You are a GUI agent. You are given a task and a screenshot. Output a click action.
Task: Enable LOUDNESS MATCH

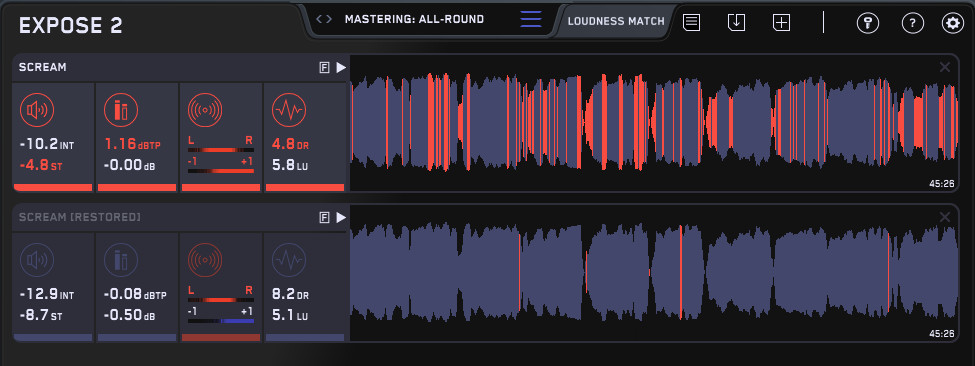616,21
